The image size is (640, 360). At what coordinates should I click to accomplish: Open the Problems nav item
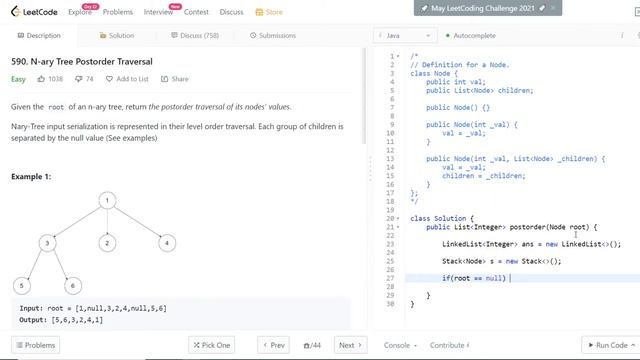[x=118, y=12]
